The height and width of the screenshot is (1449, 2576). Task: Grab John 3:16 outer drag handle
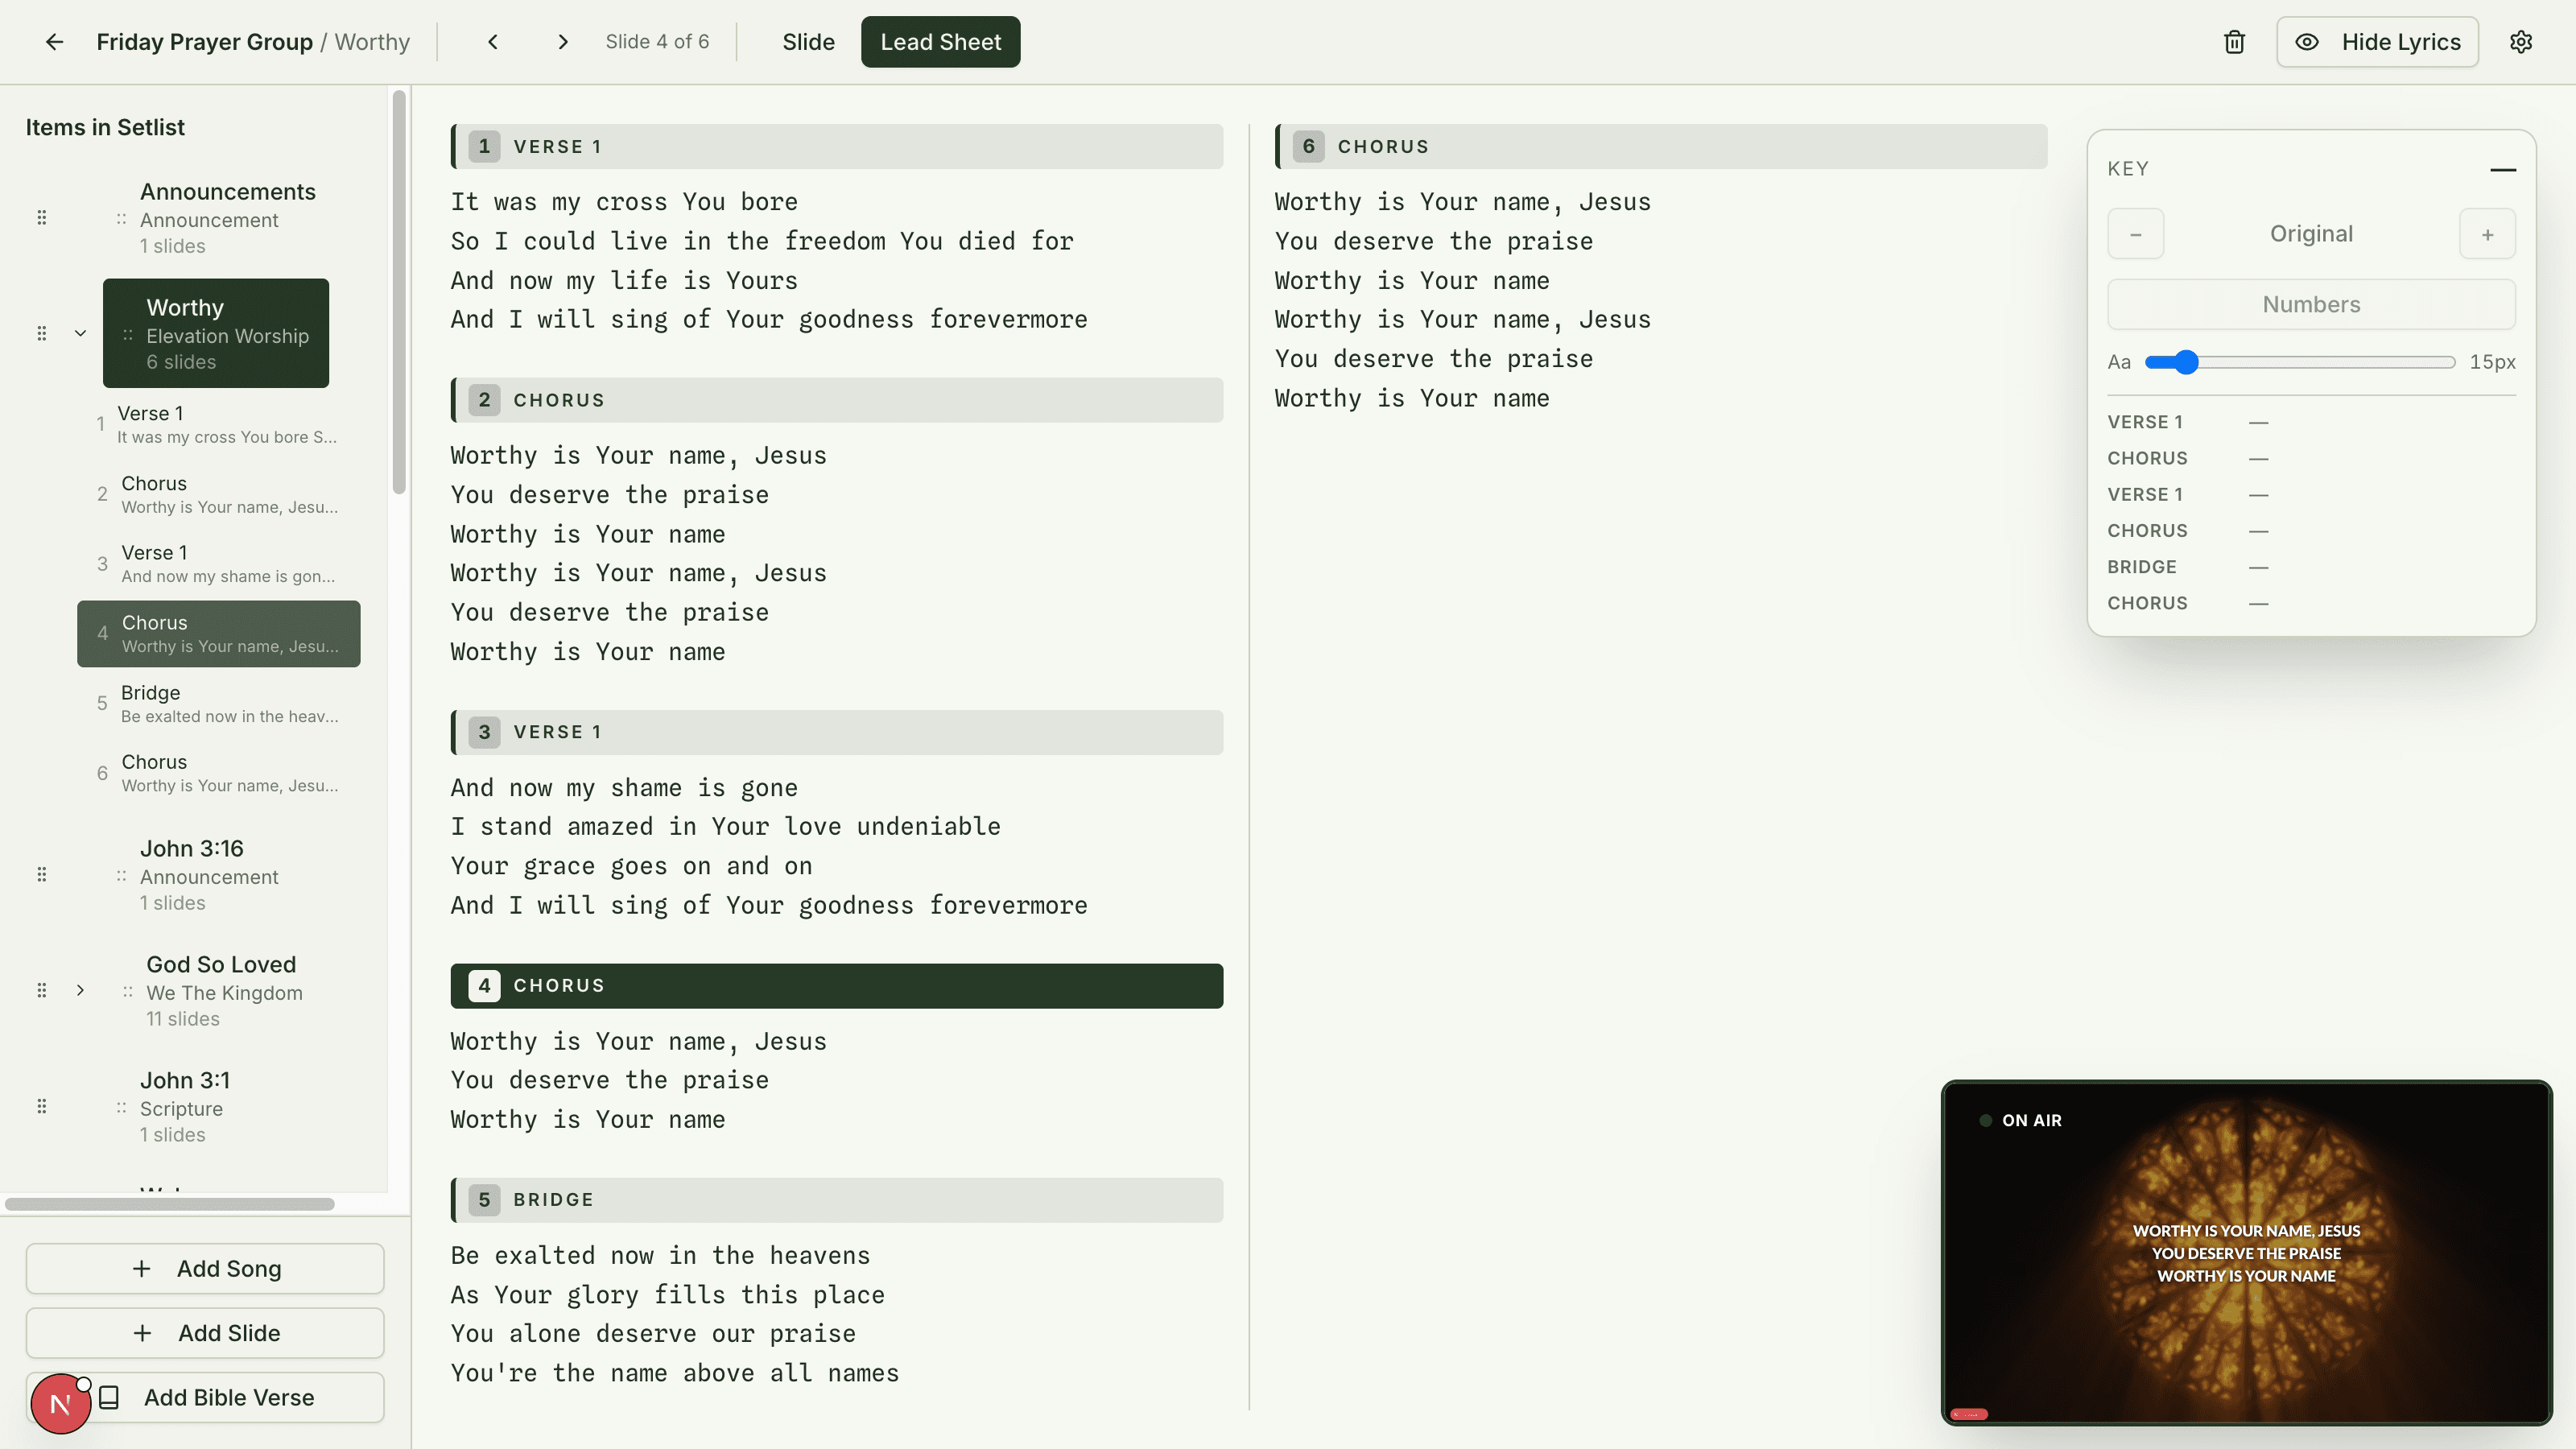pos(42,875)
